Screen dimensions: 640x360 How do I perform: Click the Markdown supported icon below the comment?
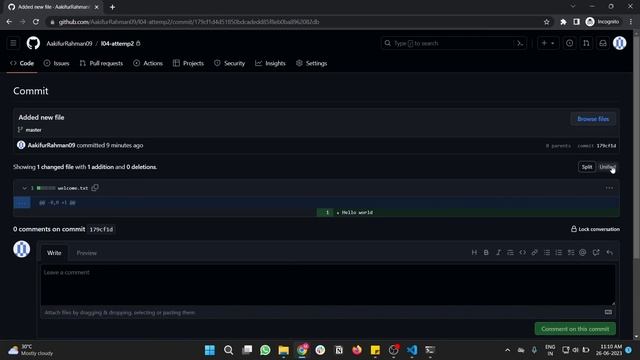(x=608, y=312)
